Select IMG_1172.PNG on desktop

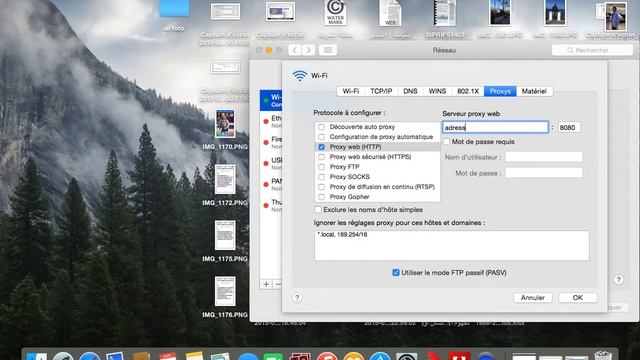click(x=225, y=180)
